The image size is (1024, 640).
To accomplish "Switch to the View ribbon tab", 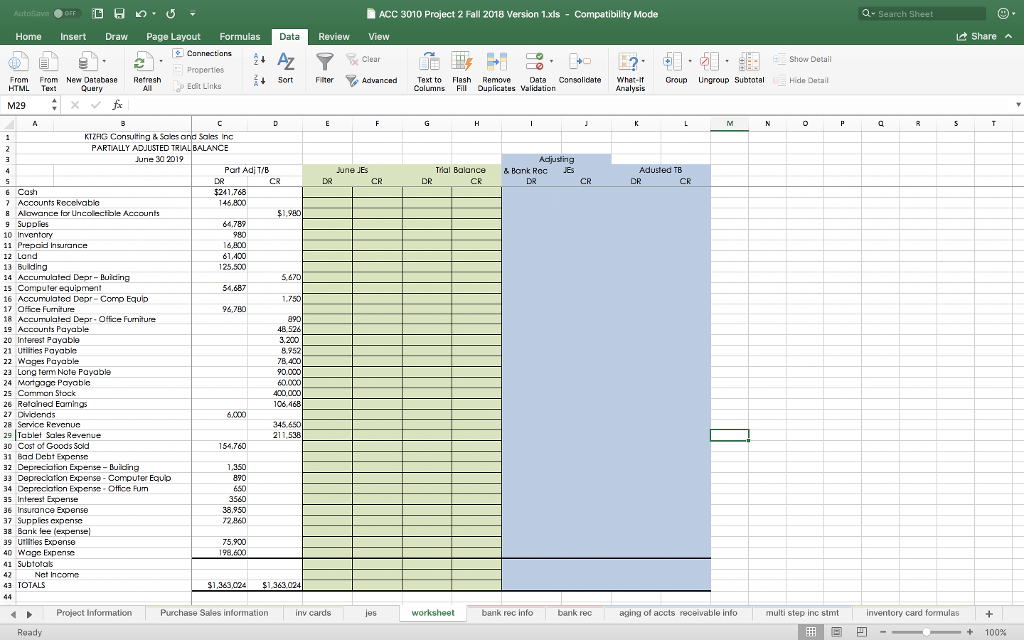I will coord(379,37).
